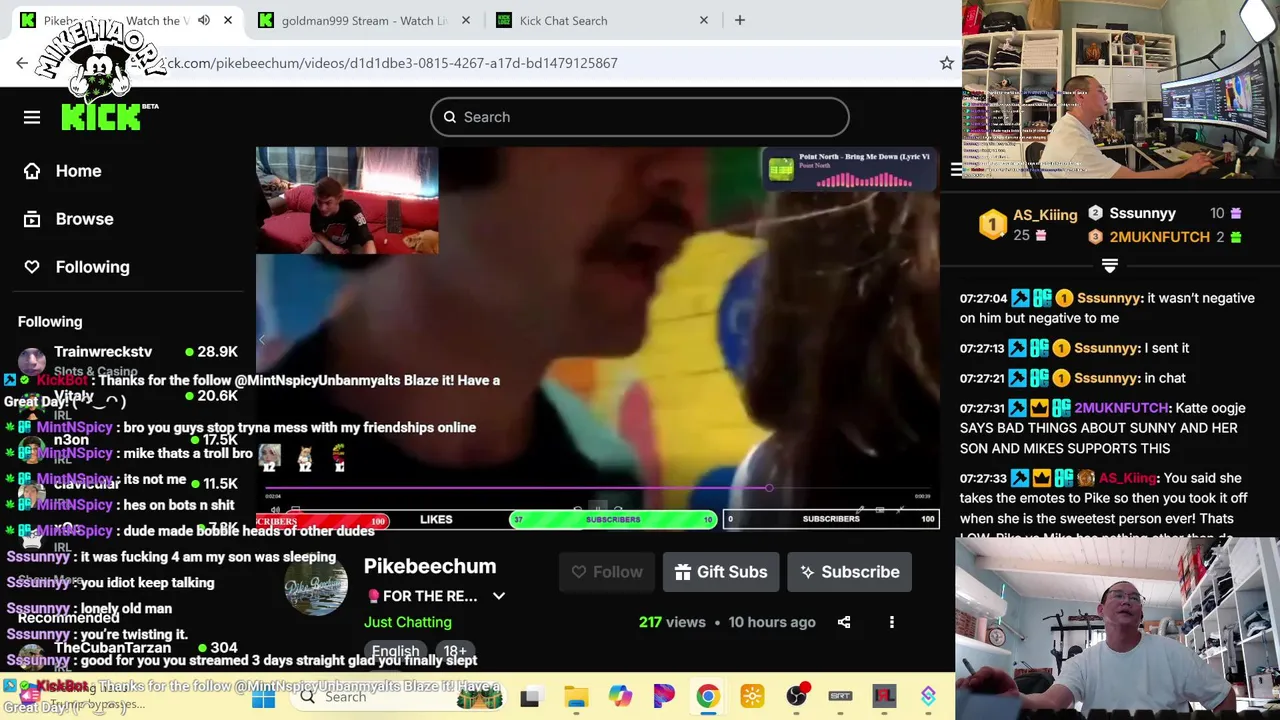Open the FL app on taskbar
This screenshot has width=1280, height=720.
point(885,697)
